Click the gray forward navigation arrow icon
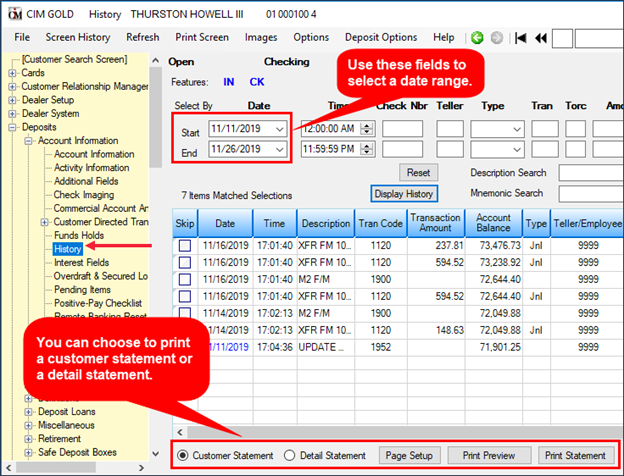624x476 pixels. tap(496, 38)
